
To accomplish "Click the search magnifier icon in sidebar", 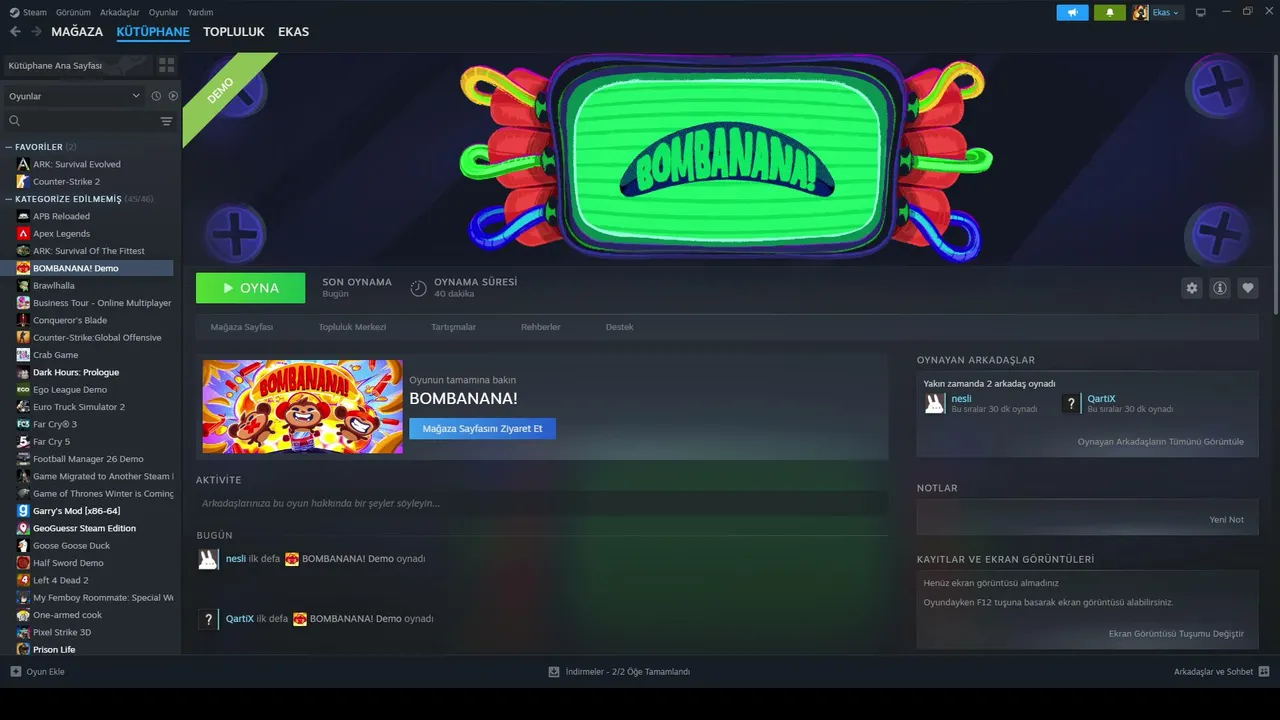I will (x=15, y=121).
